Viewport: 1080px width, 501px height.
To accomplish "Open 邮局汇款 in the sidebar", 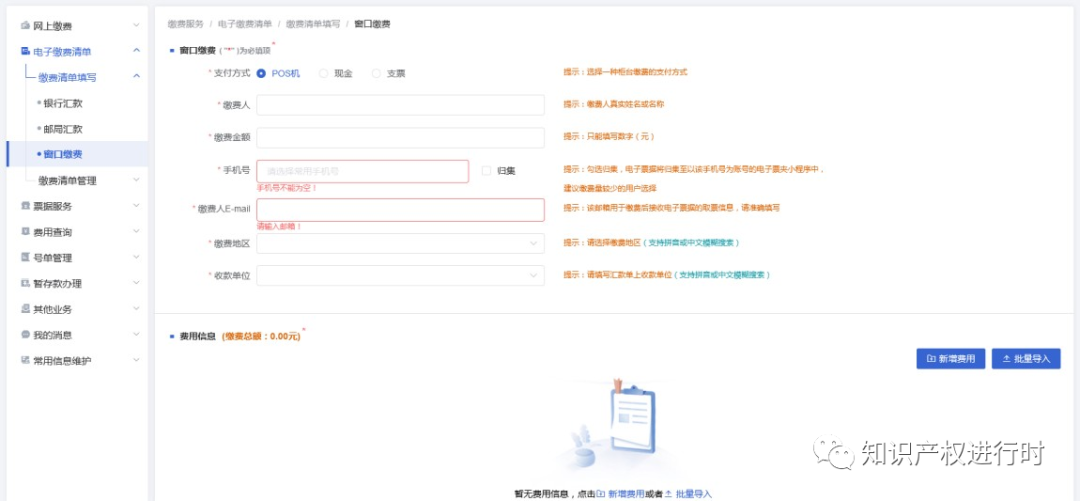I will point(63,129).
